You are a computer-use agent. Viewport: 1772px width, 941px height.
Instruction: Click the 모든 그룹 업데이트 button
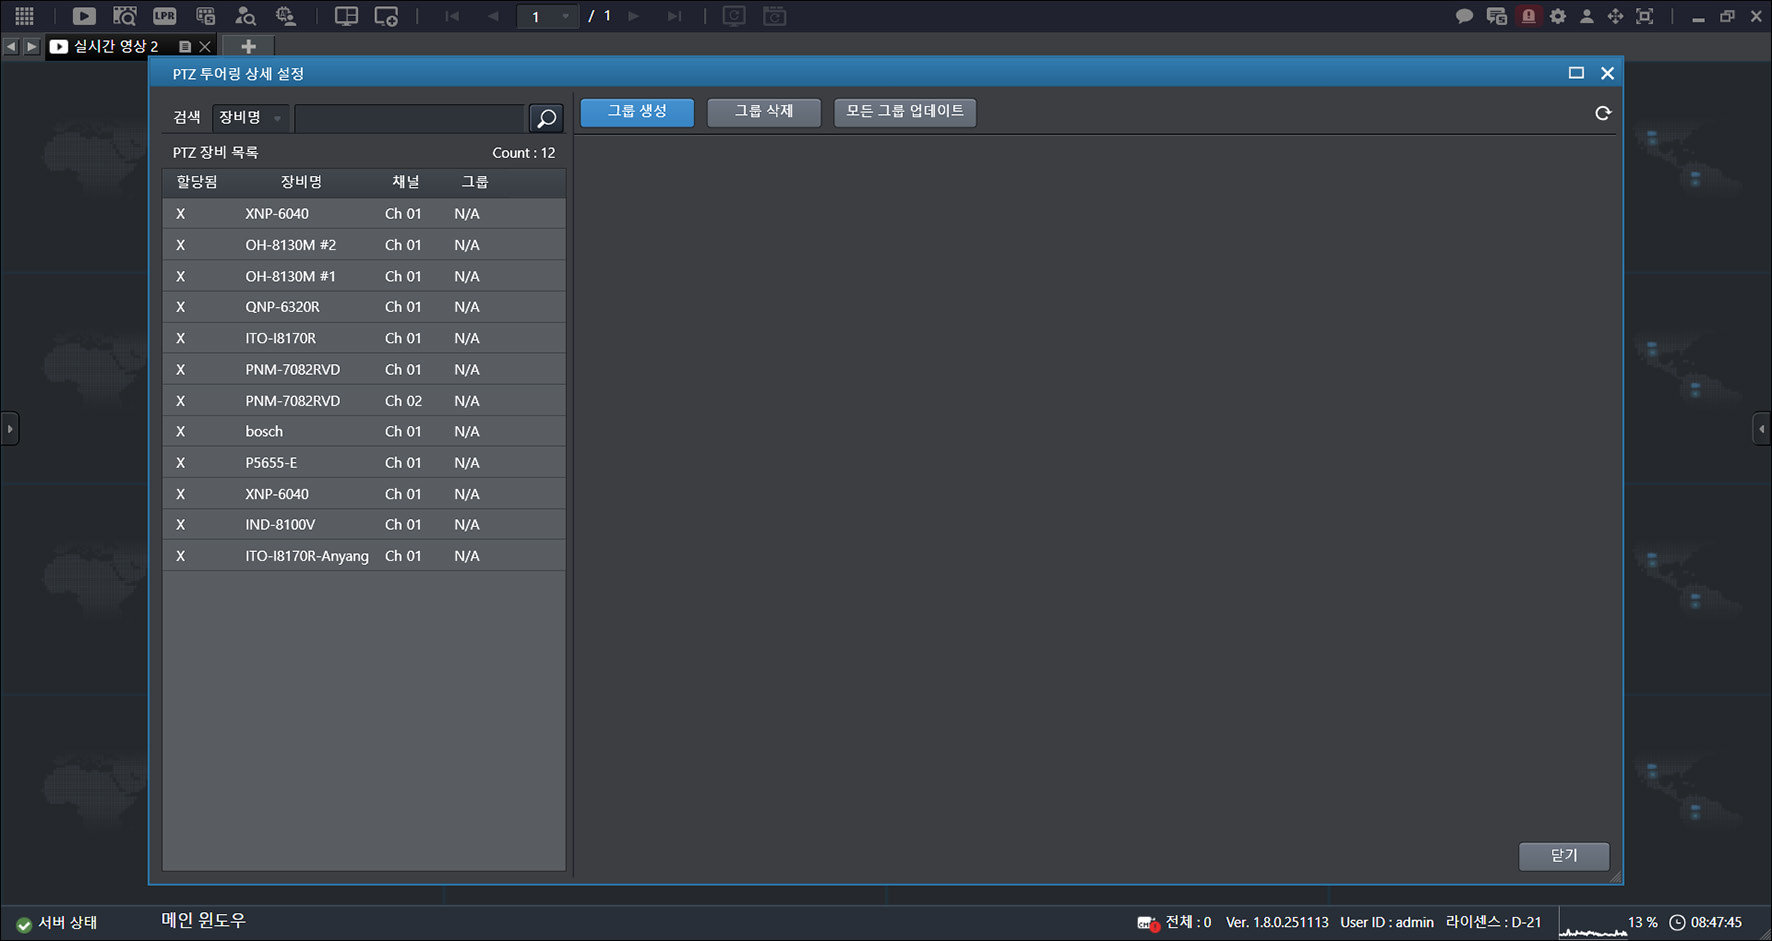click(905, 112)
